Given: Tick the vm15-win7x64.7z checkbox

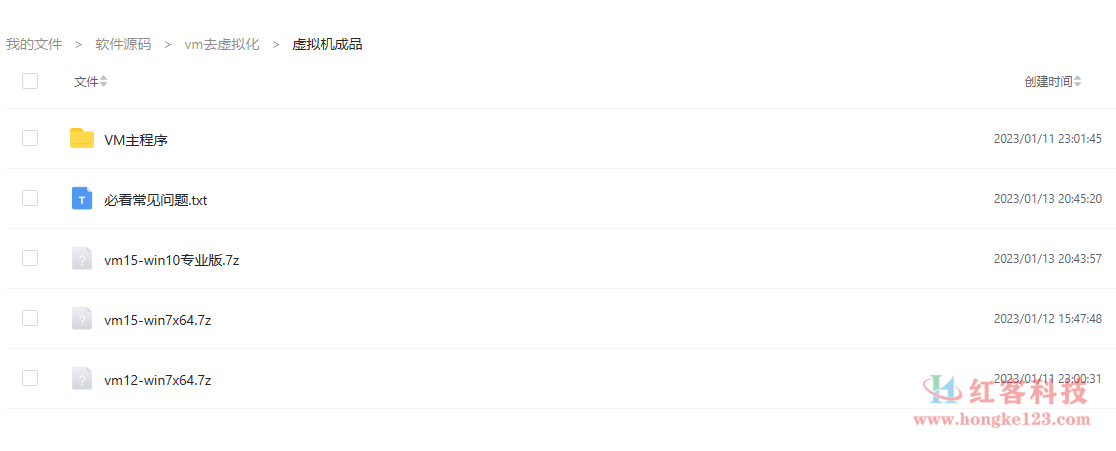Looking at the screenshot, I should point(30,318).
